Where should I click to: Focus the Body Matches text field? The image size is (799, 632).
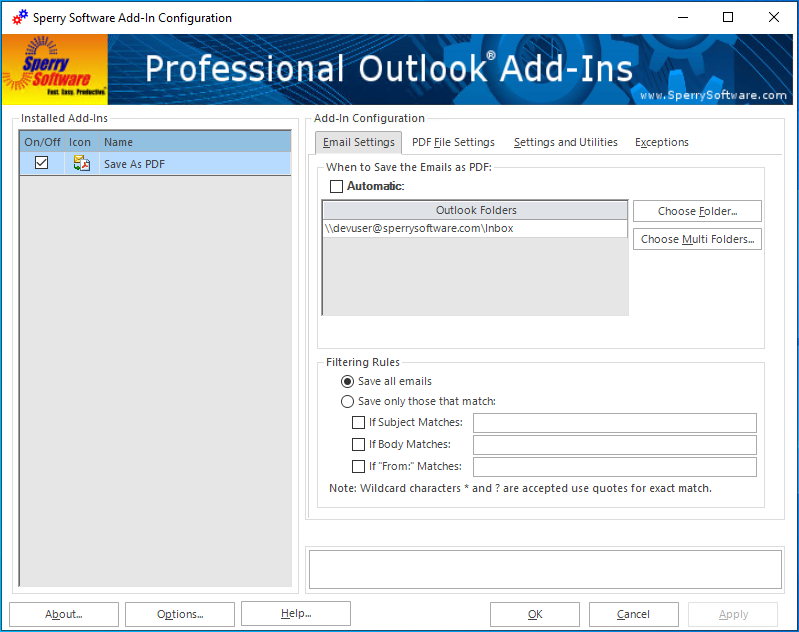(x=615, y=445)
